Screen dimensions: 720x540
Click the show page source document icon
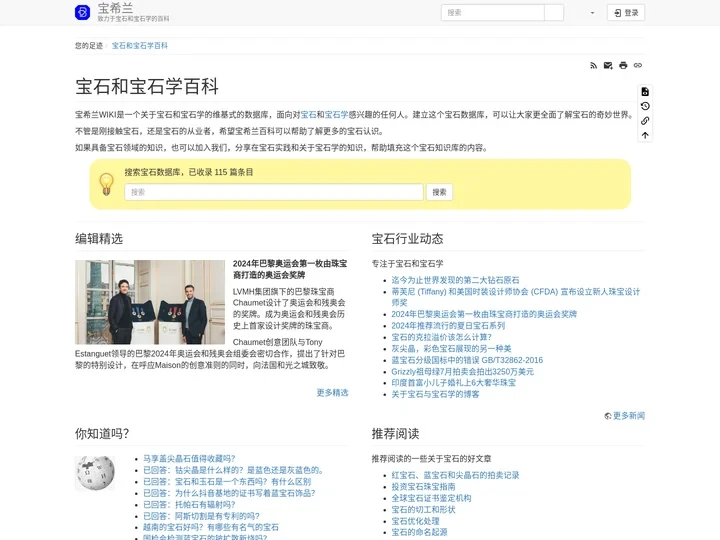click(645, 92)
